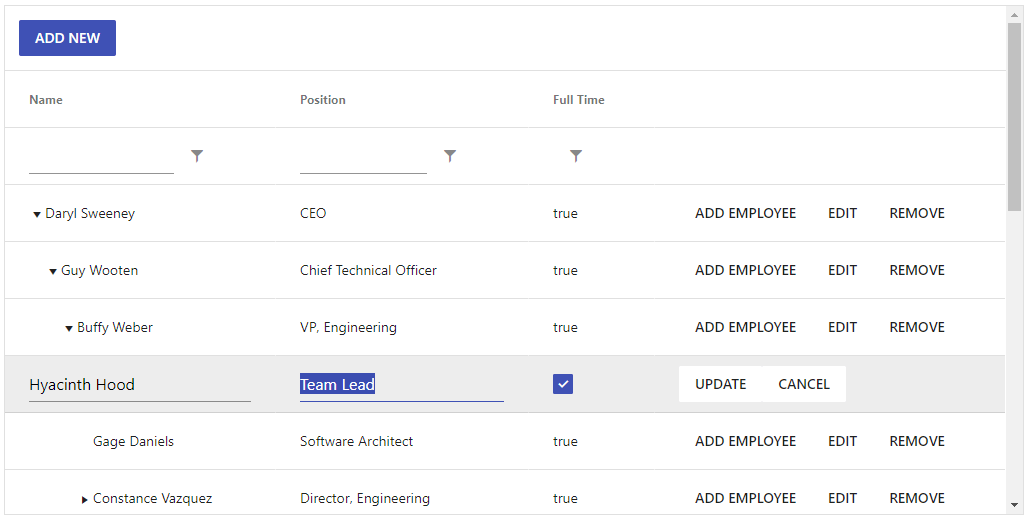Remove the Constance Vazquez row
The height and width of the screenshot is (520, 1032).
click(x=917, y=498)
